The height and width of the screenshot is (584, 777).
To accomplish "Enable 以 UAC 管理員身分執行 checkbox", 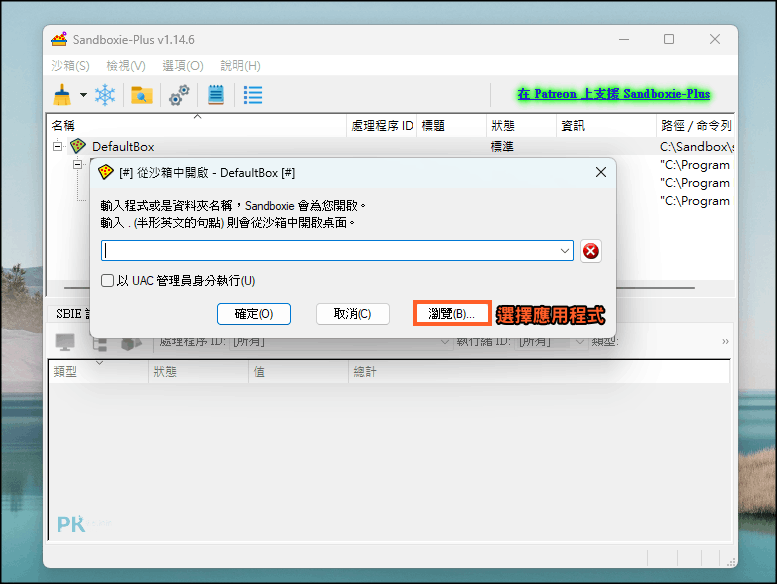I will click(107, 281).
